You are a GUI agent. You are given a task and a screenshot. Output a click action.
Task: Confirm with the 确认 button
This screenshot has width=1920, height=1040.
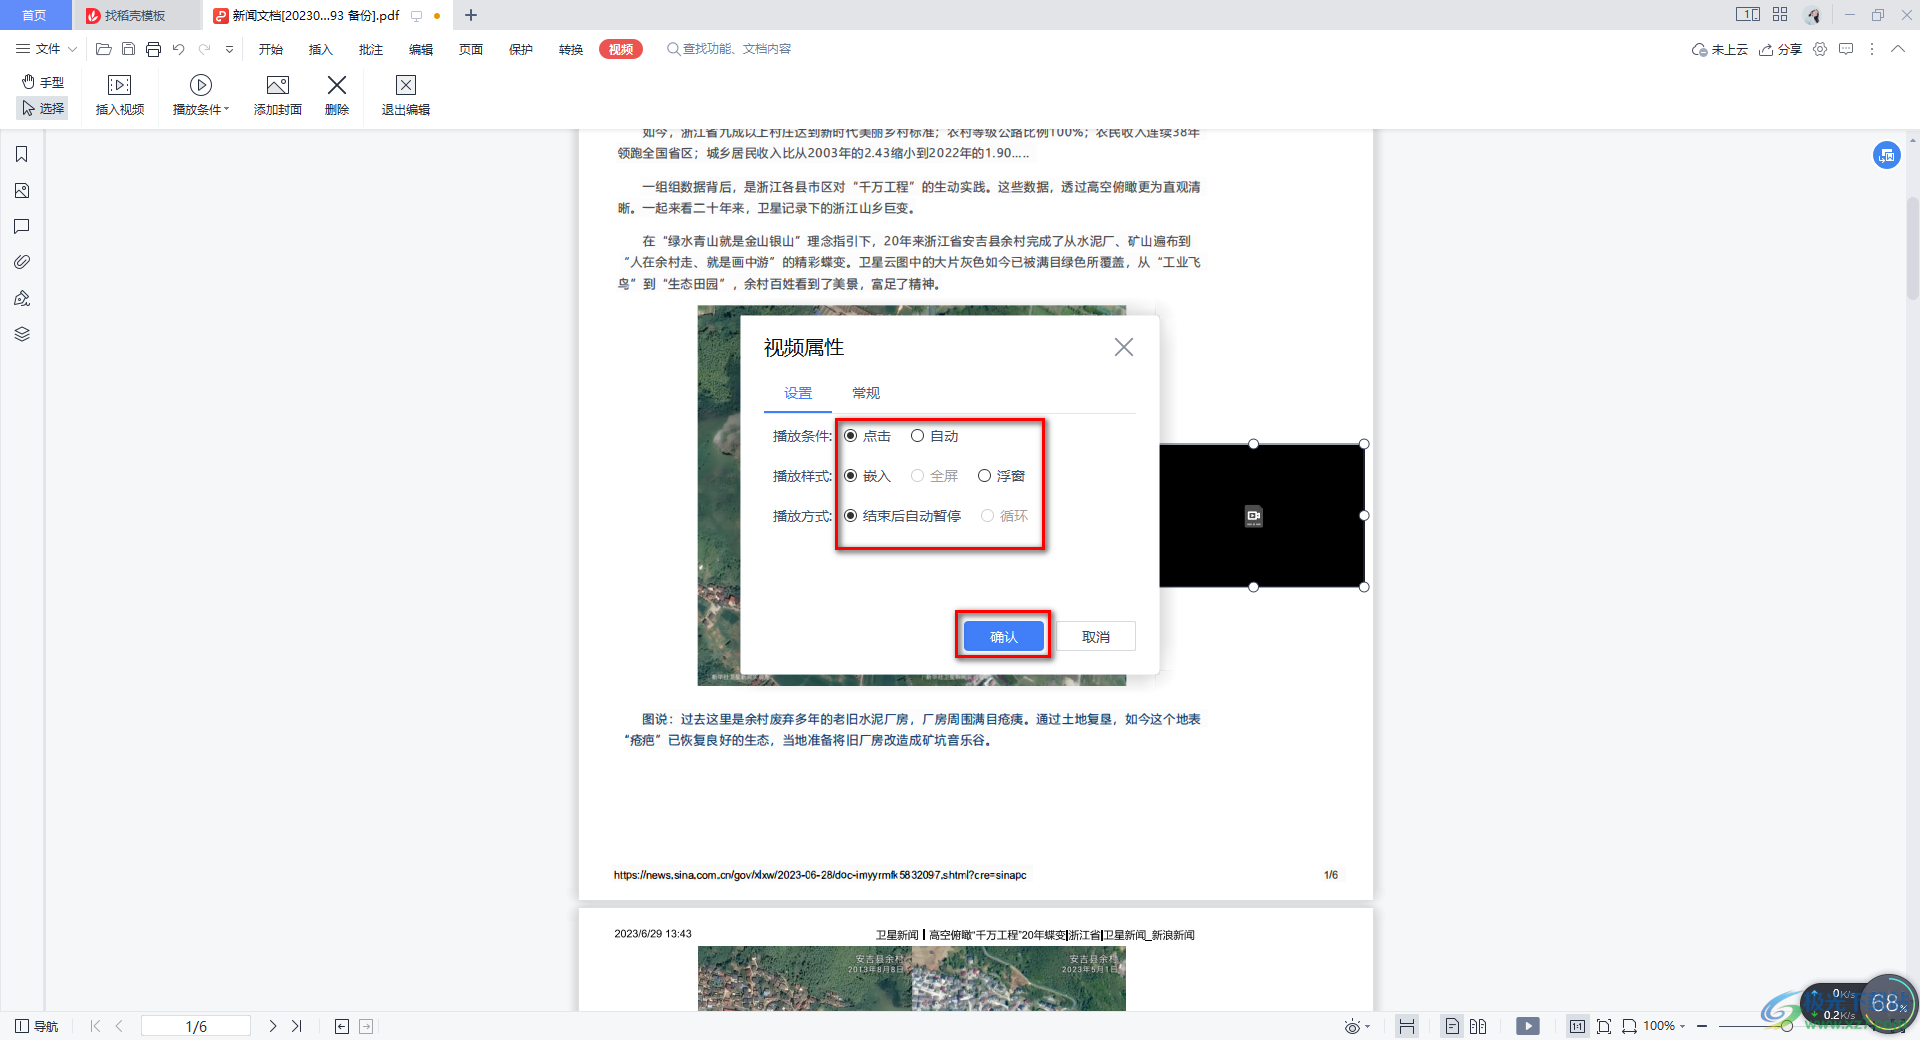(1003, 637)
